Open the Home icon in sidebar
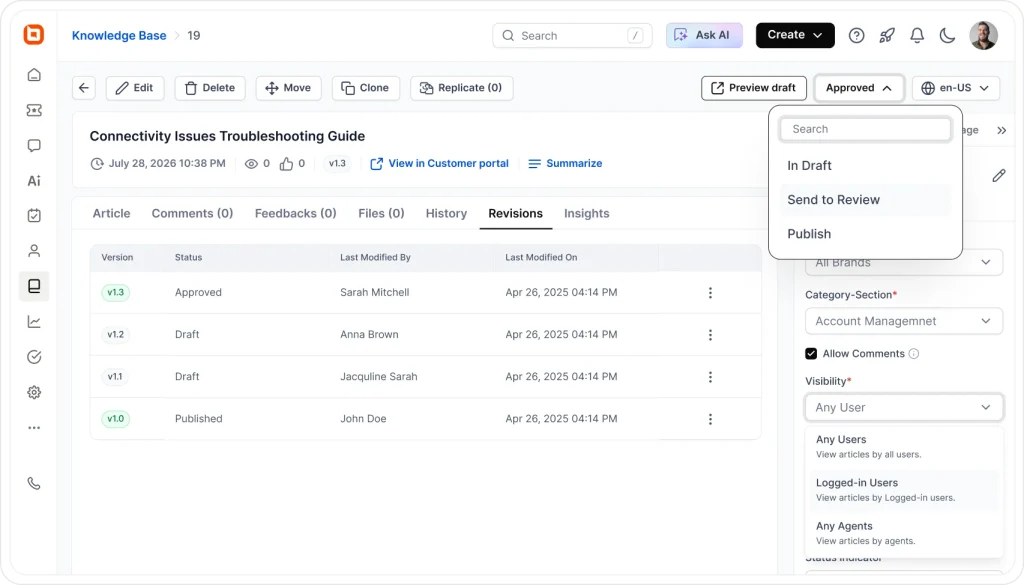The image size is (1024, 585). tap(34, 75)
